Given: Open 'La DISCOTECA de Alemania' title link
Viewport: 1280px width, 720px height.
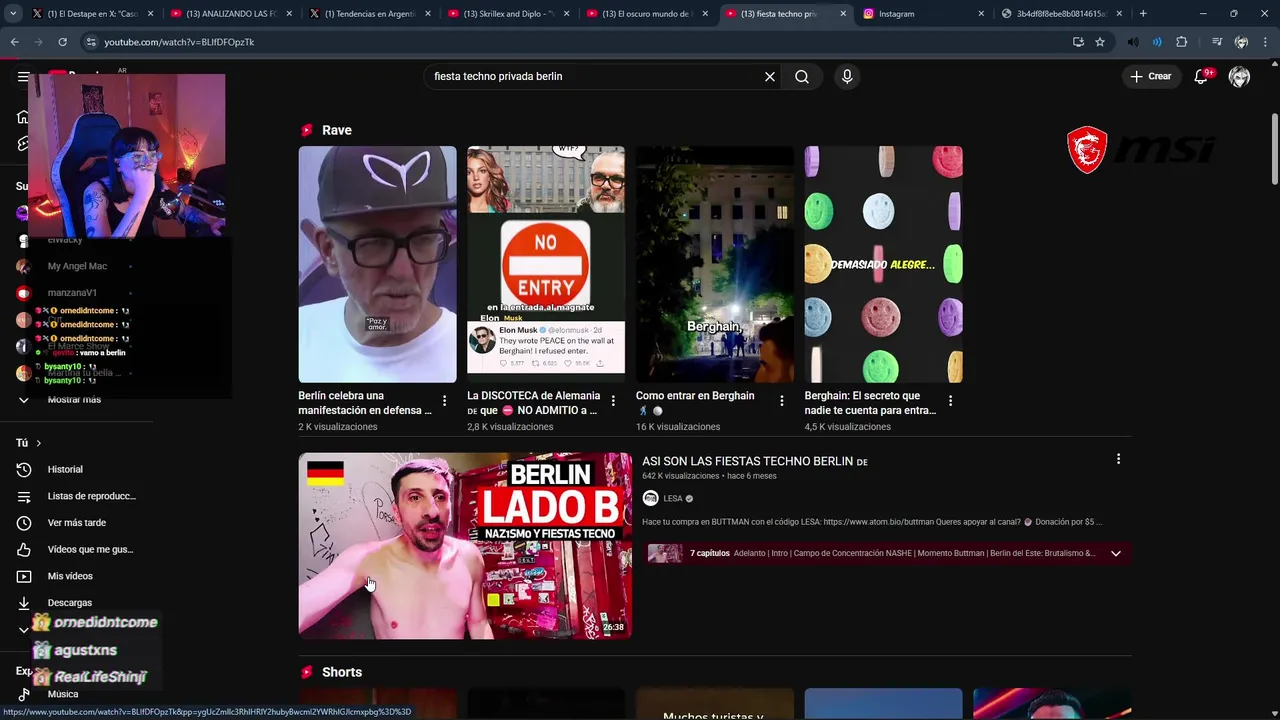Looking at the screenshot, I should (x=533, y=403).
